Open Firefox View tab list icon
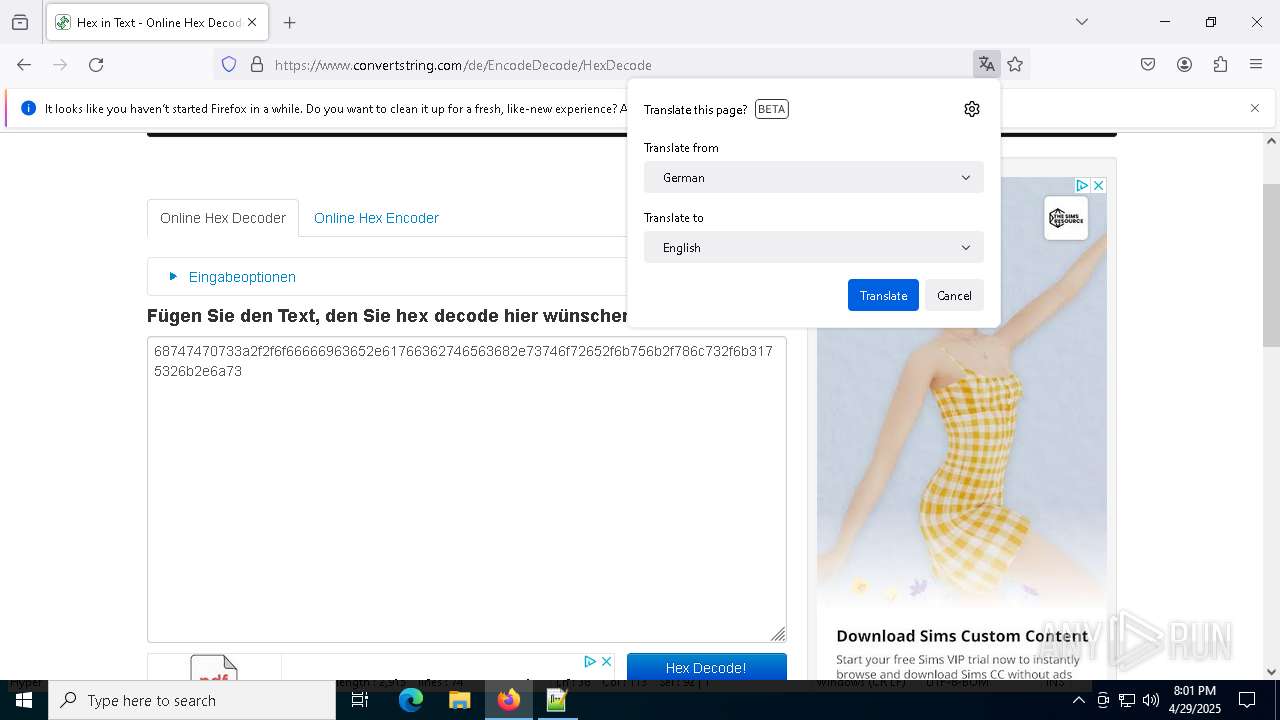1280x720 pixels. (x=20, y=22)
